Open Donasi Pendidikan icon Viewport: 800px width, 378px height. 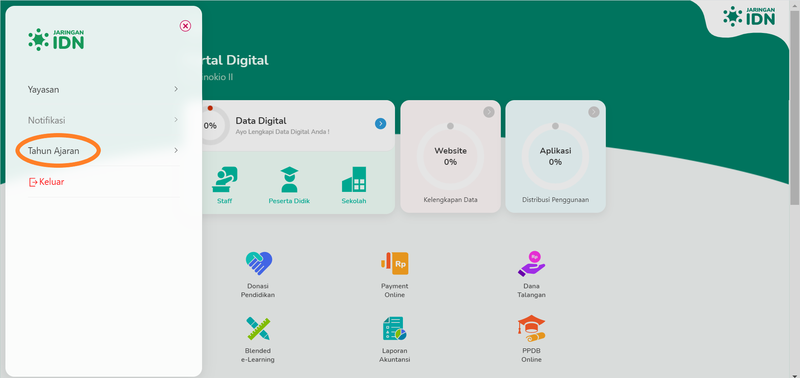[x=258, y=264]
